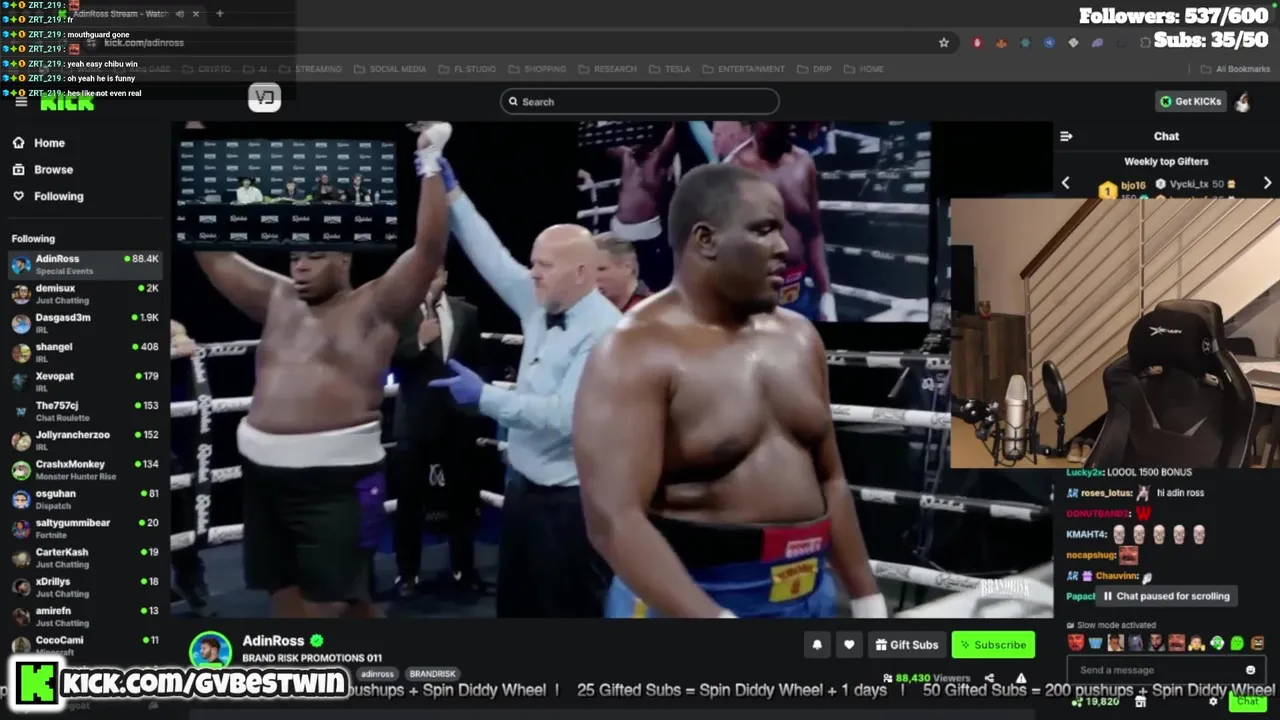Click the 19,820 kicks balance
Viewport: 1280px width, 720px height.
[1097, 702]
